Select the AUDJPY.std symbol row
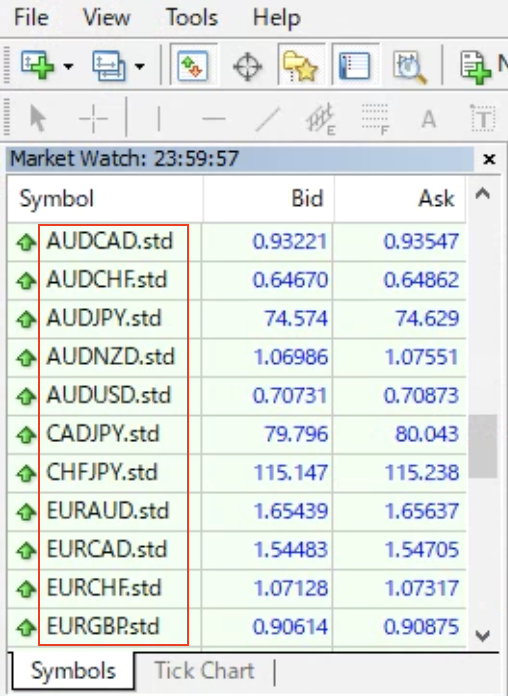This screenshot has height=696, width=508. pos(237,319)
